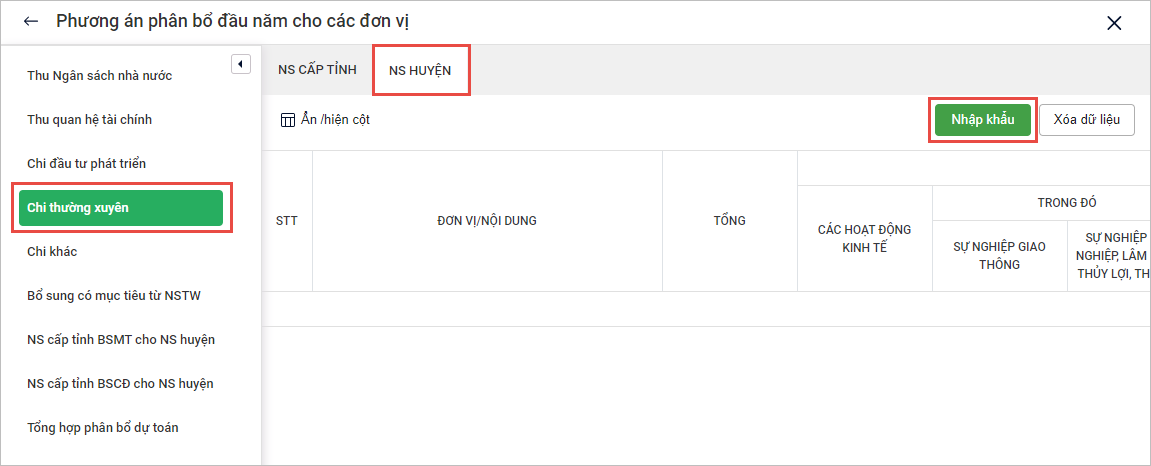Select NS cấp tỉnh BSCĐ cho NS huyện
This screenshot has height=466, width=1151.
(120, 384)
